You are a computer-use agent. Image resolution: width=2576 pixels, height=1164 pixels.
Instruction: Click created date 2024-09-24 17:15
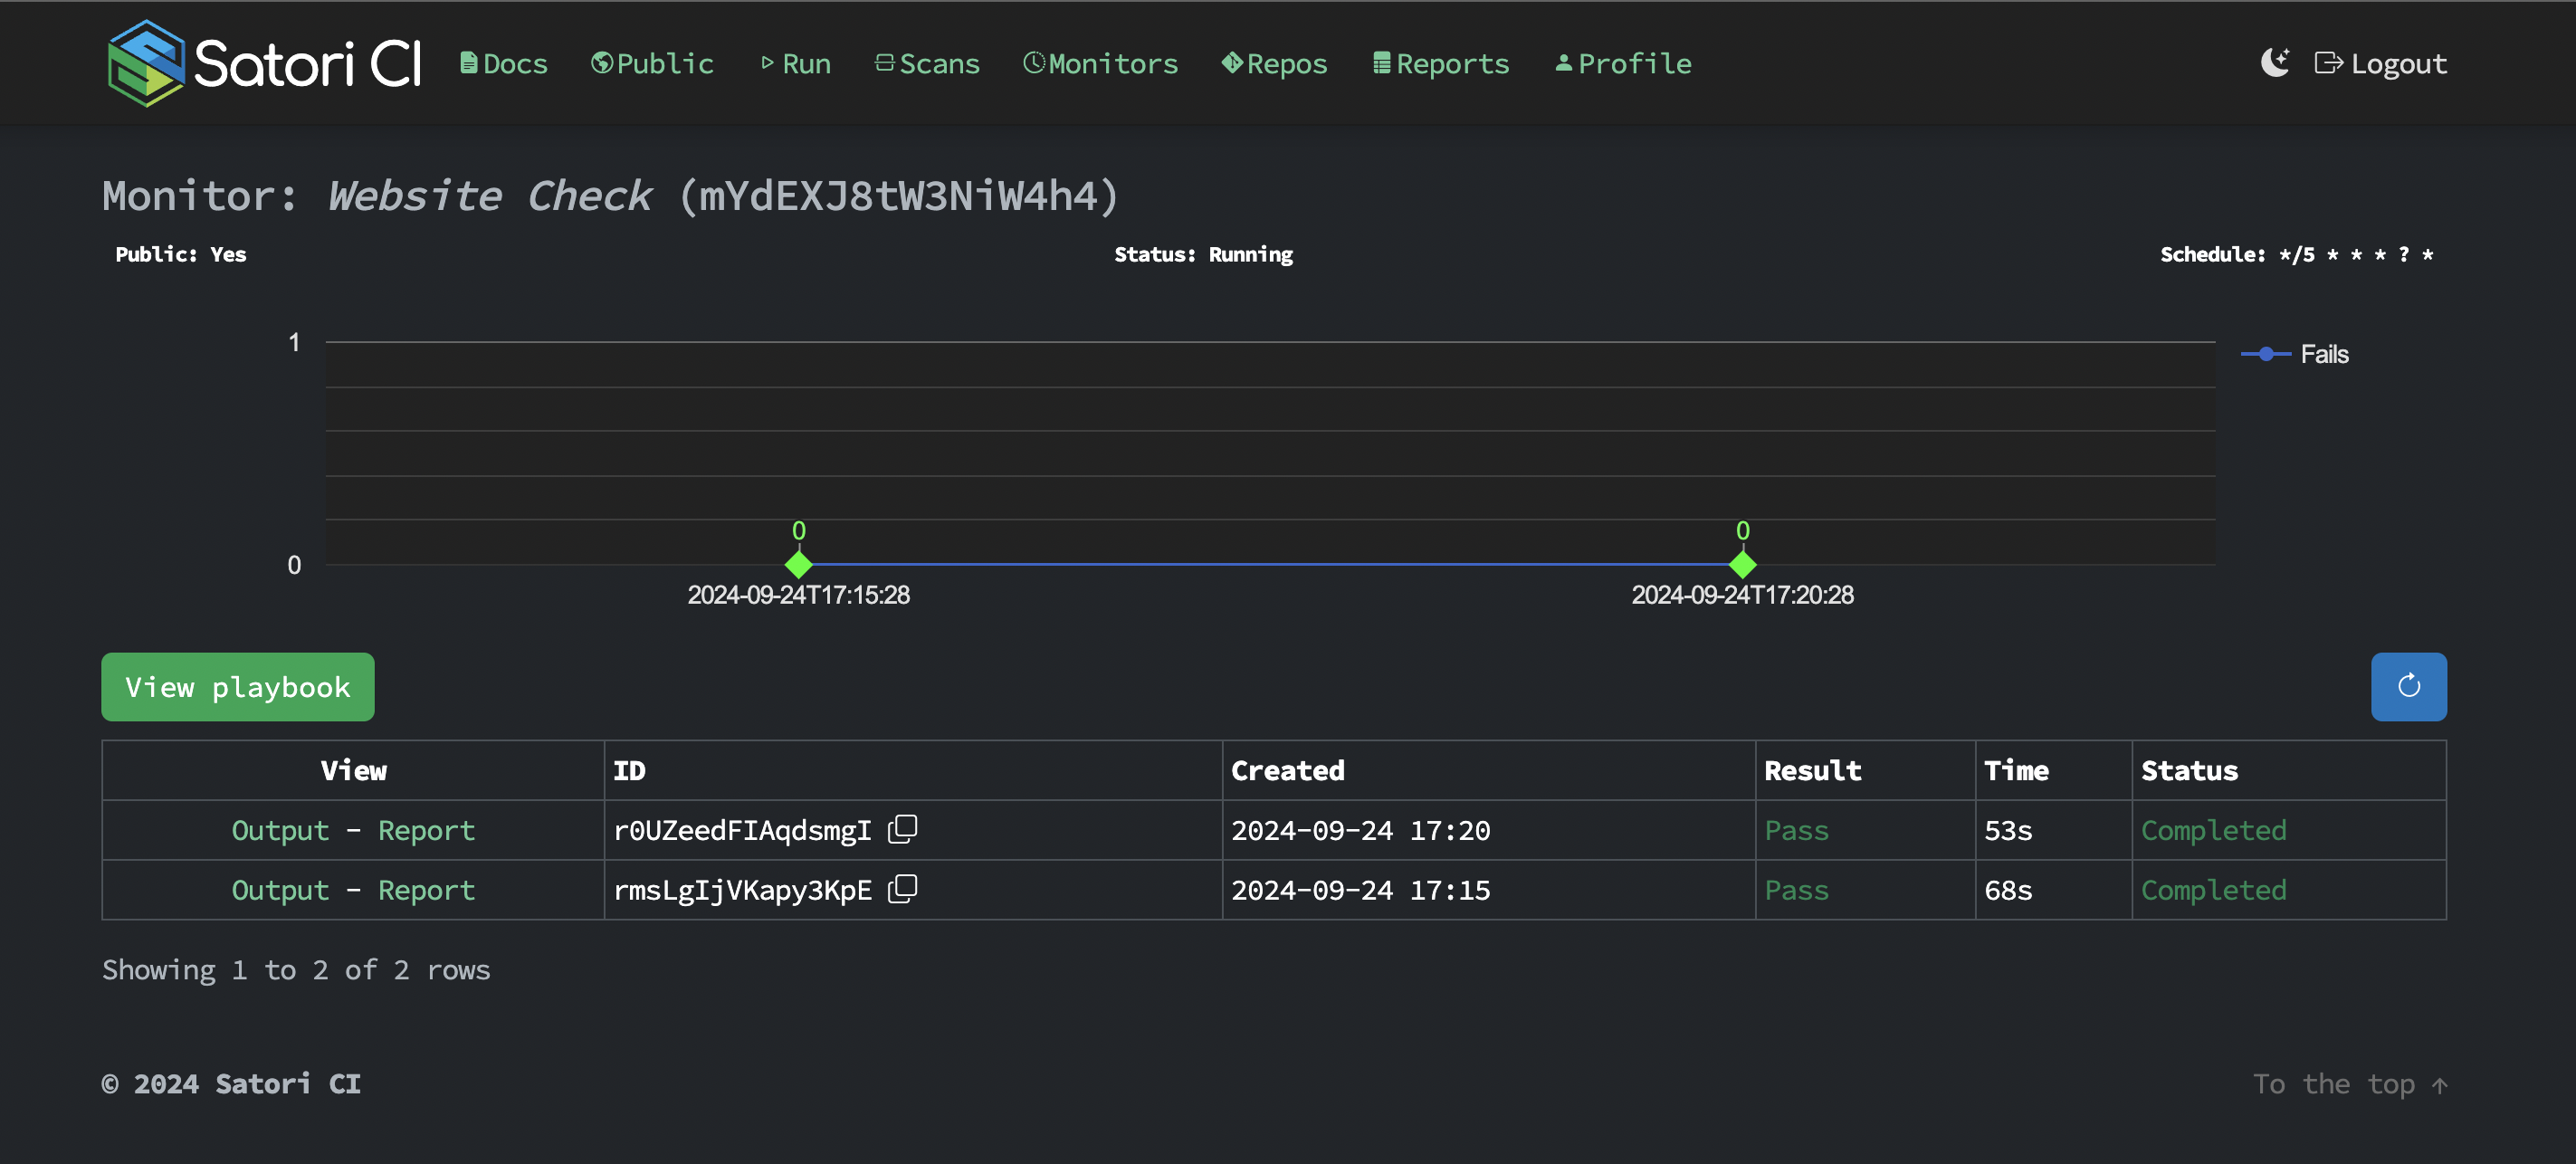[x=1360, y=890]
